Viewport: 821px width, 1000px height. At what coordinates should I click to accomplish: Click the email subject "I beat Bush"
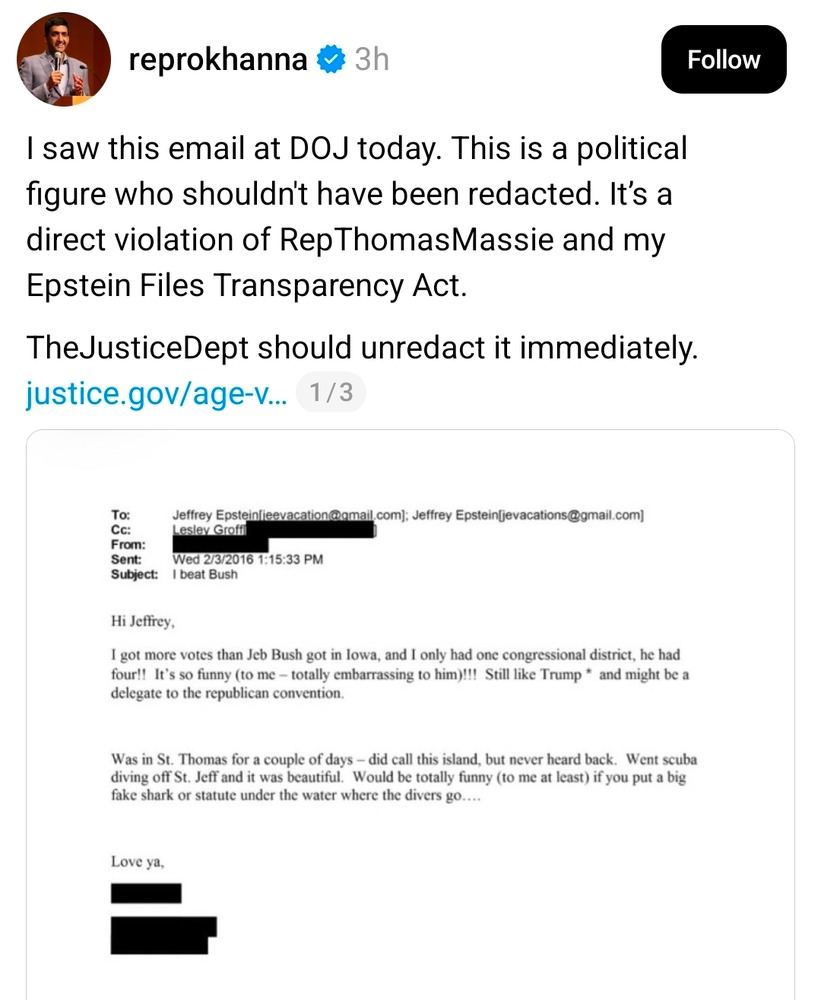205,575
